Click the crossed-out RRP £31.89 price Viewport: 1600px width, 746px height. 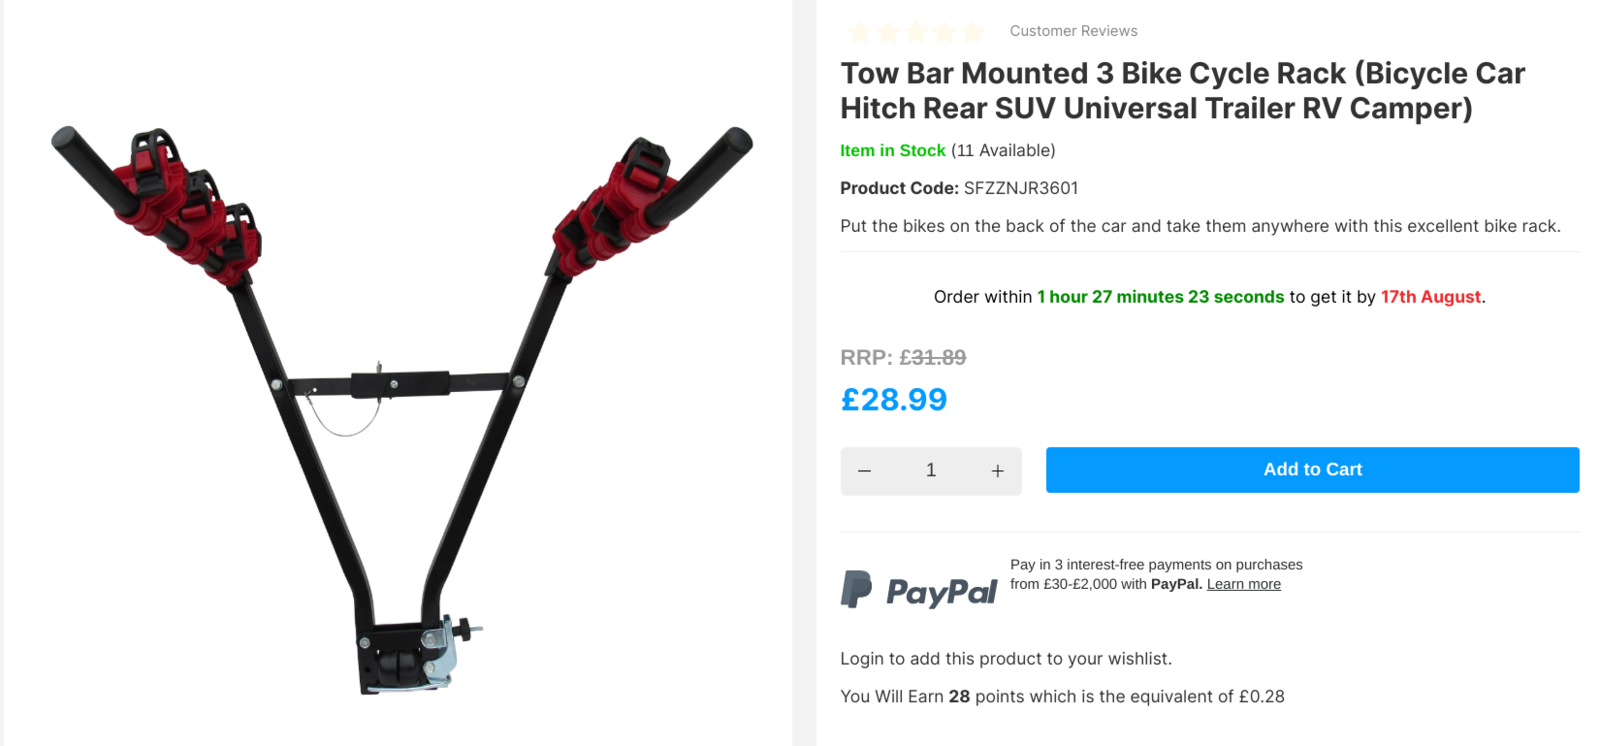pos(903,358)
